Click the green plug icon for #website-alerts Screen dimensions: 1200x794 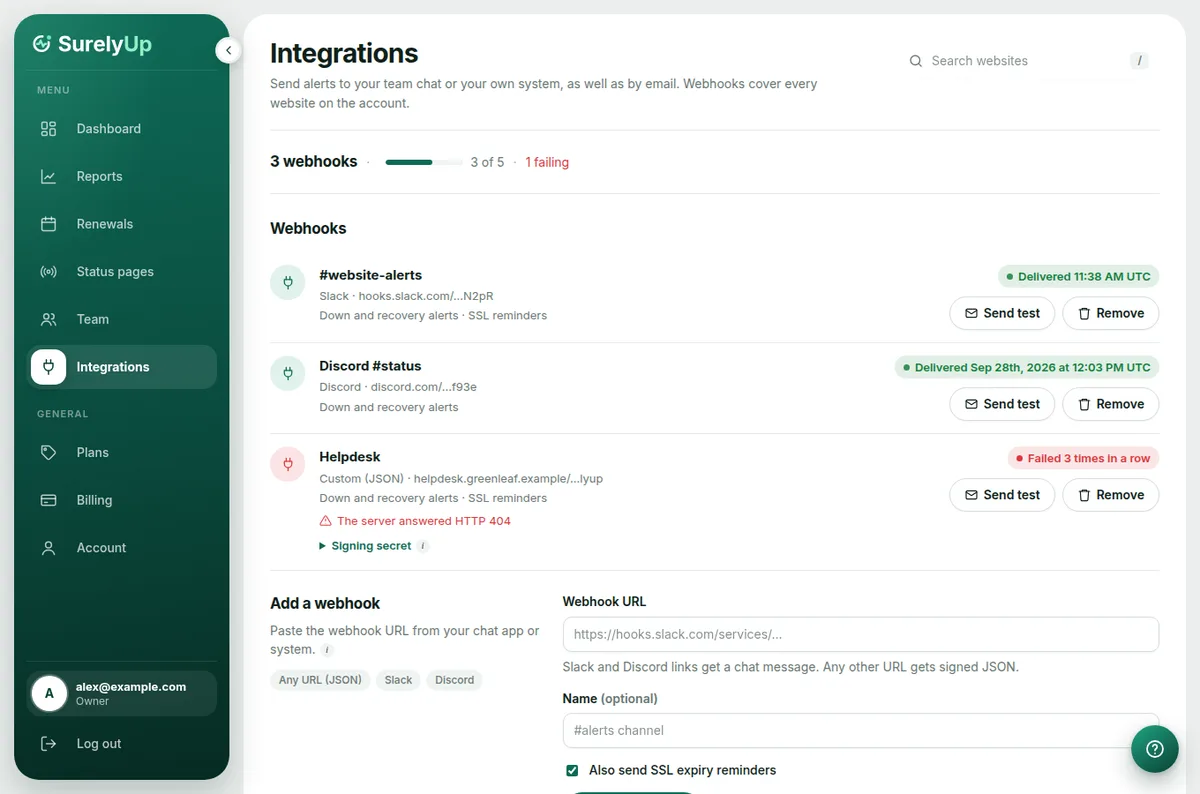coord(288,283)
